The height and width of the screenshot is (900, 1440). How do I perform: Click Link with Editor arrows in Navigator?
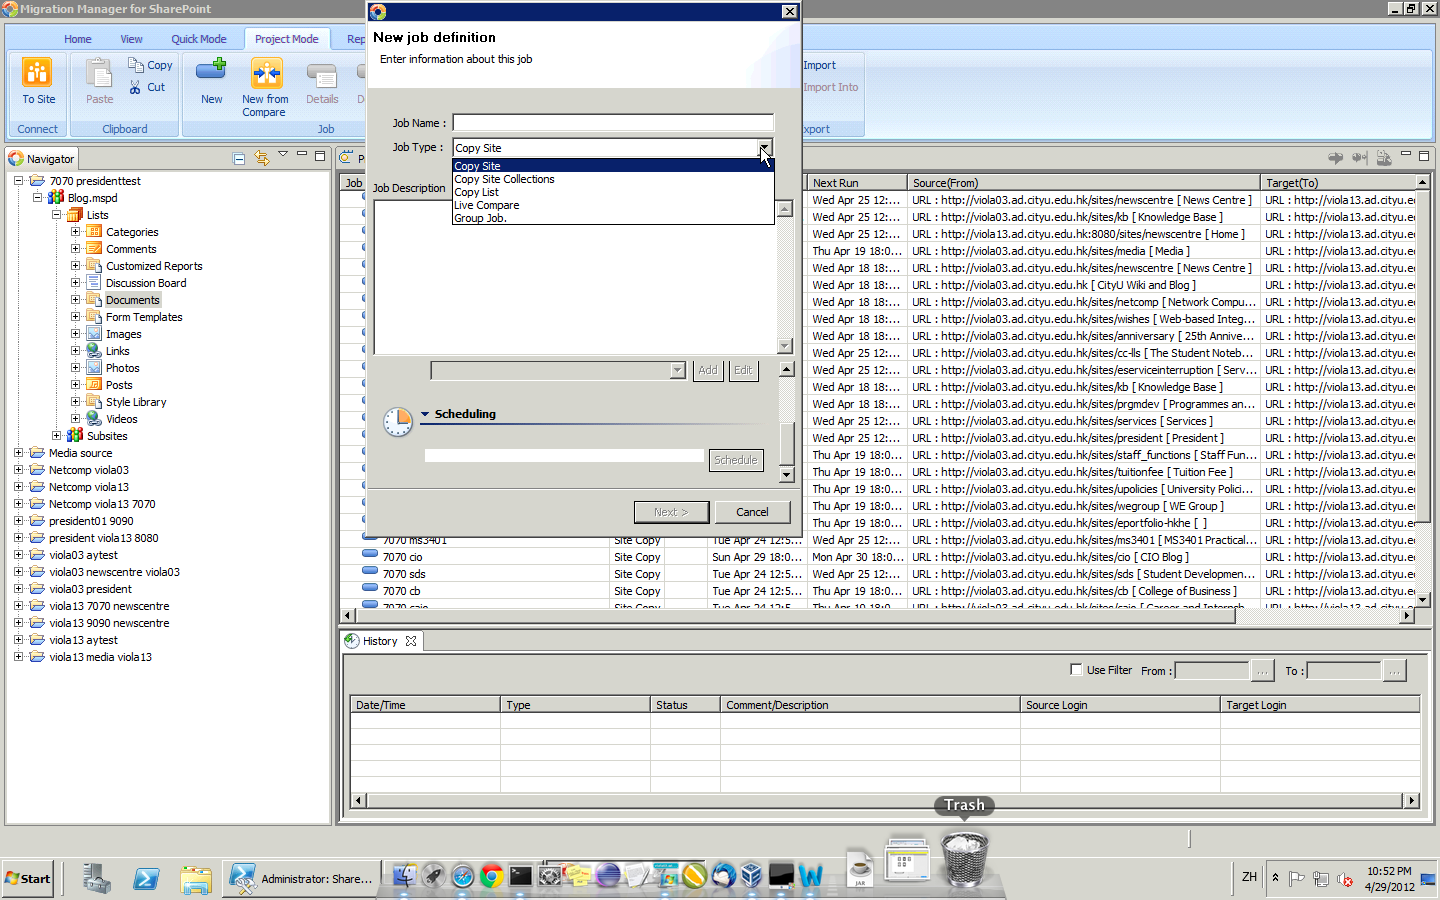[x=262, y=158]
